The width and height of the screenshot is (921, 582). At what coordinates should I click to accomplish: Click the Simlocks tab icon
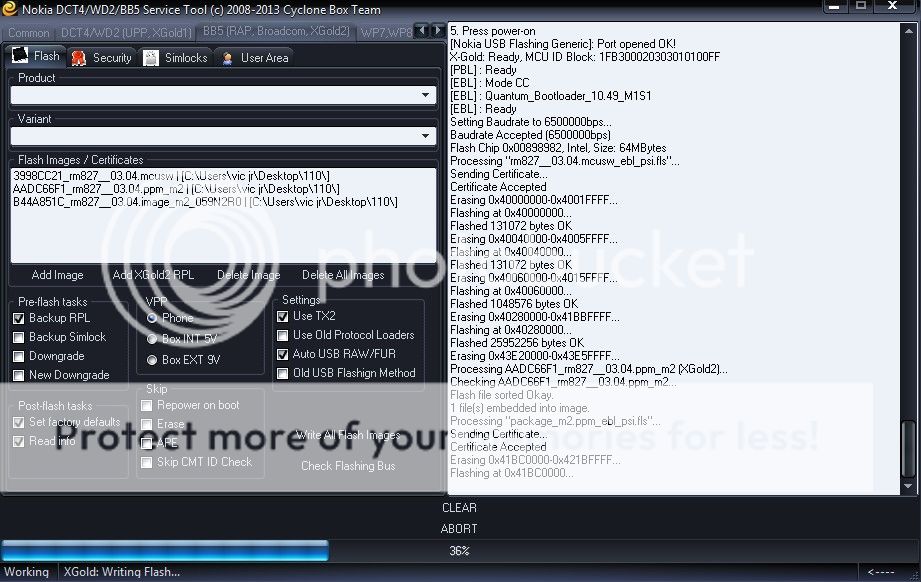click(x=150, y=58)
